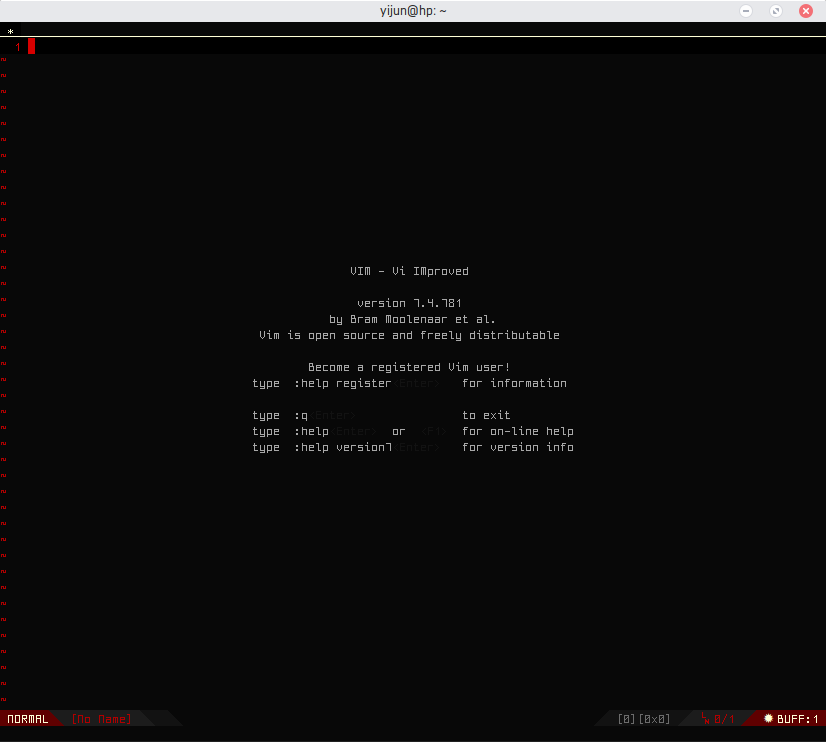Click 'Become a registered Vim user!' text
The height and width of the screenshot is (742, 826).
pyautogui.click(x=409, y=367)
